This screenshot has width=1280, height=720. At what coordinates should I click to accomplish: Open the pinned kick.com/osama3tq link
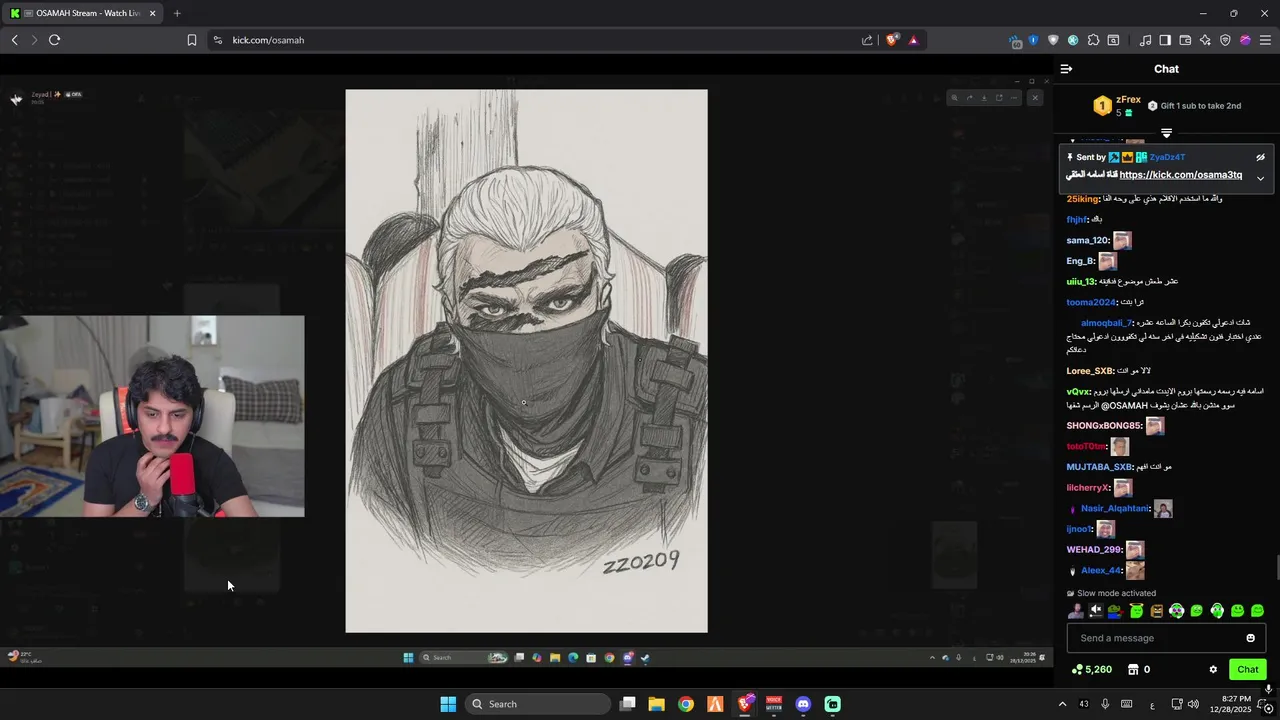pos(1181,175)
